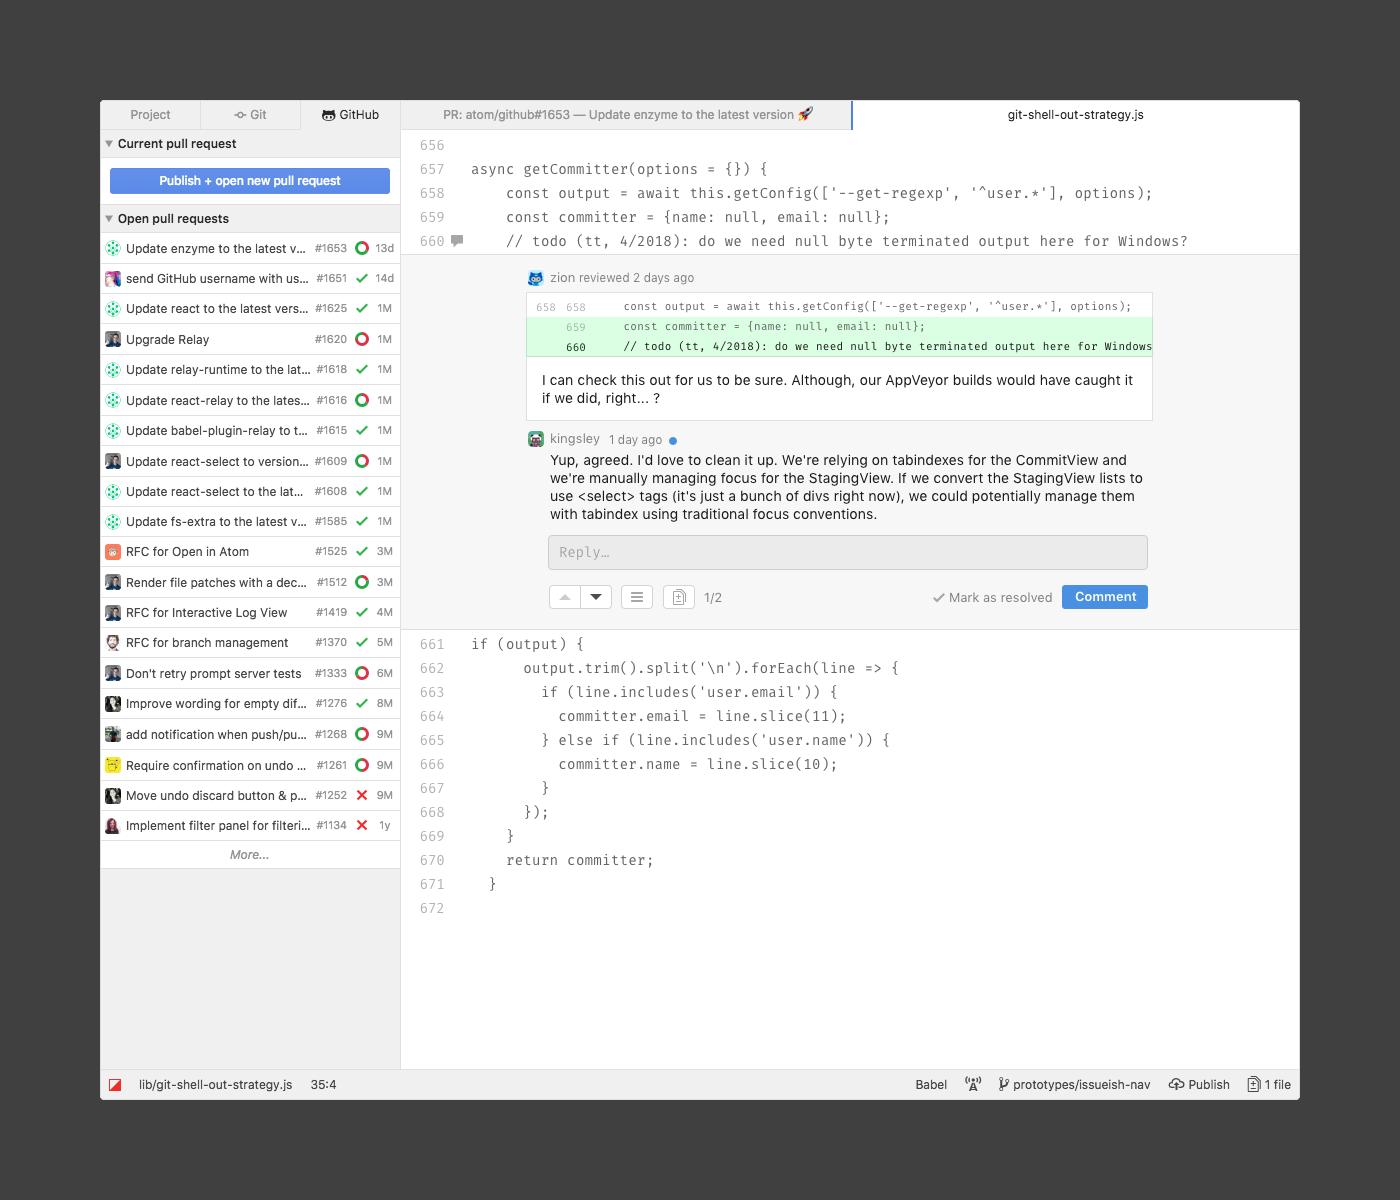The height and width of the screenshot is (1200, 1400).
Task: Click the file diff icon button
Action: click(679, 597)
